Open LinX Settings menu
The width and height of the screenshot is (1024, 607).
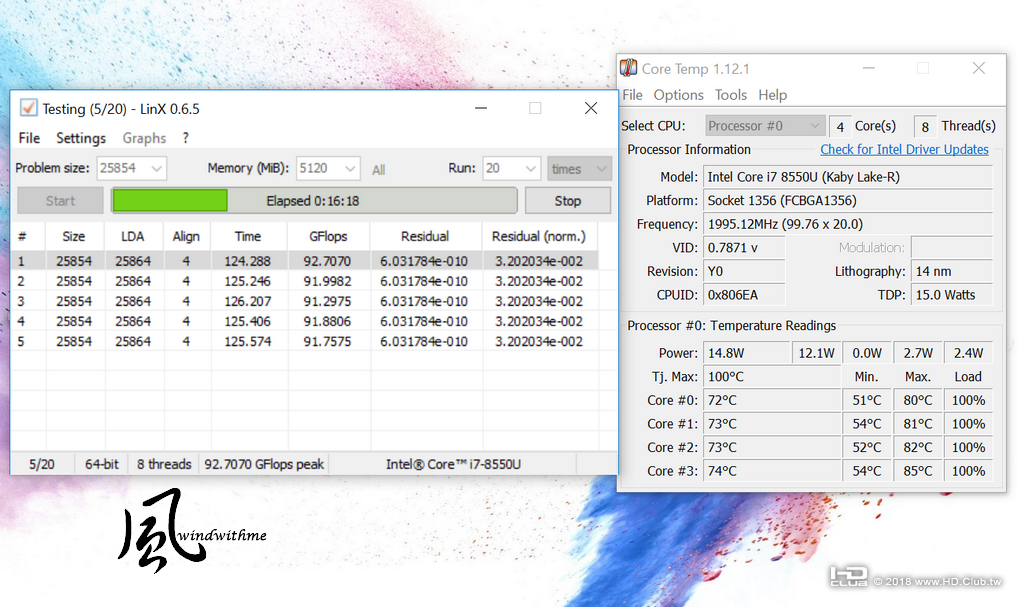pyautogui.click(x=81, y=138)
